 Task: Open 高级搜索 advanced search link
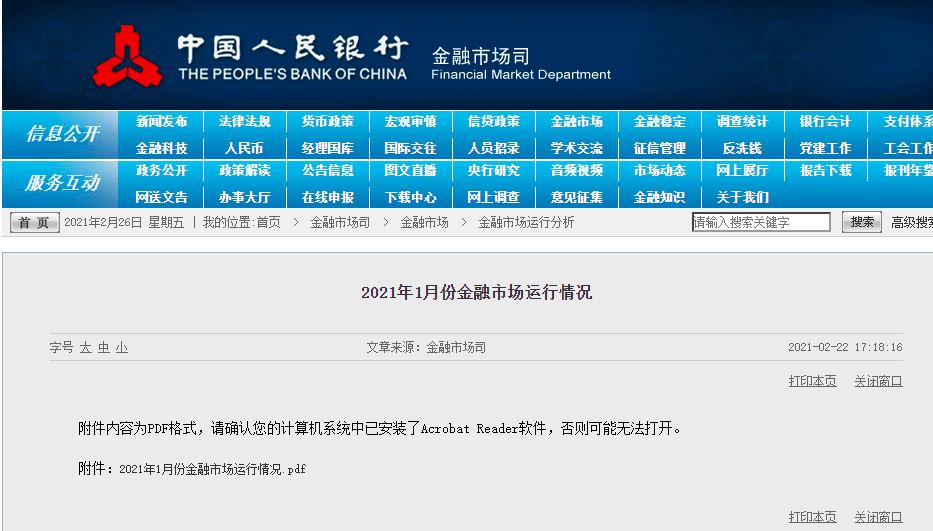[x=912, y=223]
